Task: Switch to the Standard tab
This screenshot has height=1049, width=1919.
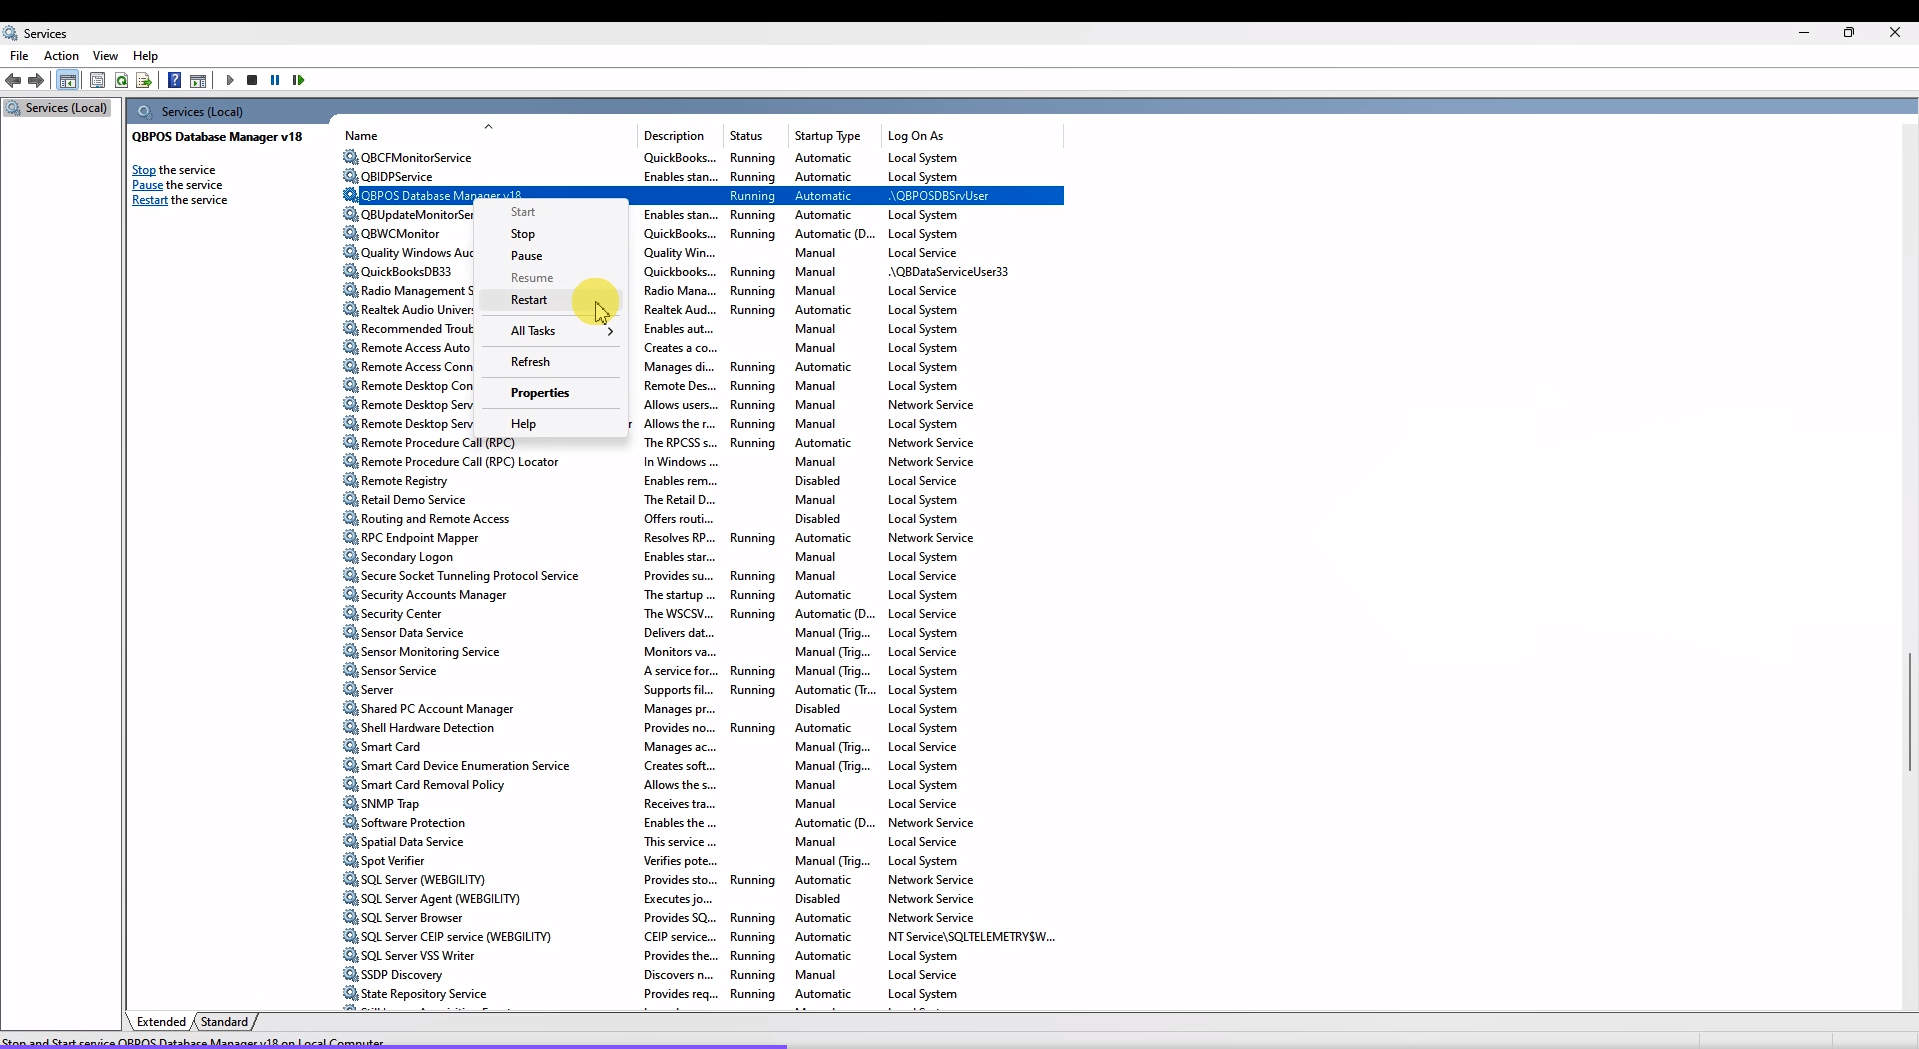Action: (x=224, y=1022)
